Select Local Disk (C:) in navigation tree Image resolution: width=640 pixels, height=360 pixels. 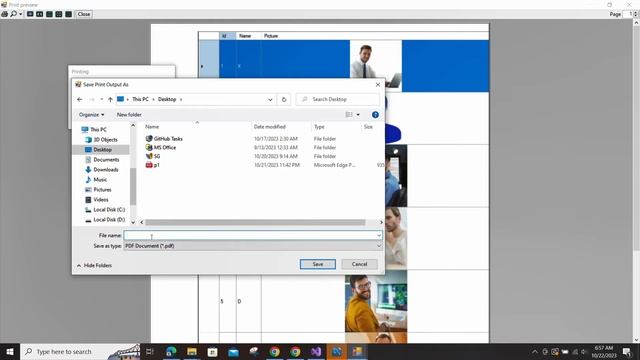pyautogui.click(x=109, y=210)
